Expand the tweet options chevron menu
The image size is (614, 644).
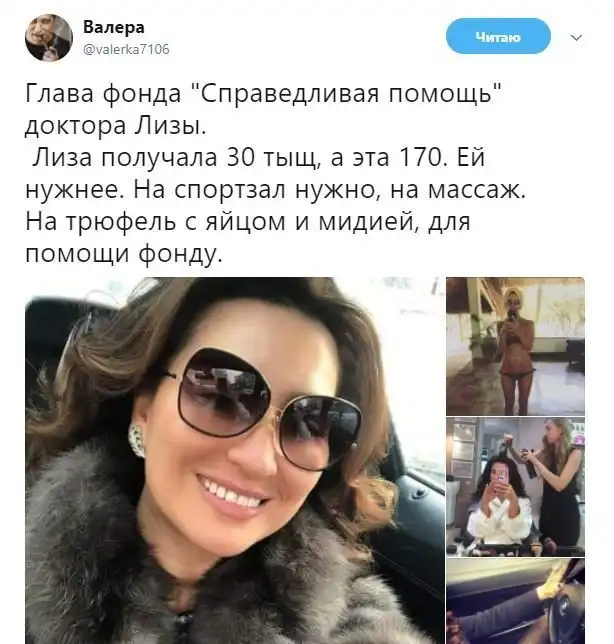tap(577, 38)
